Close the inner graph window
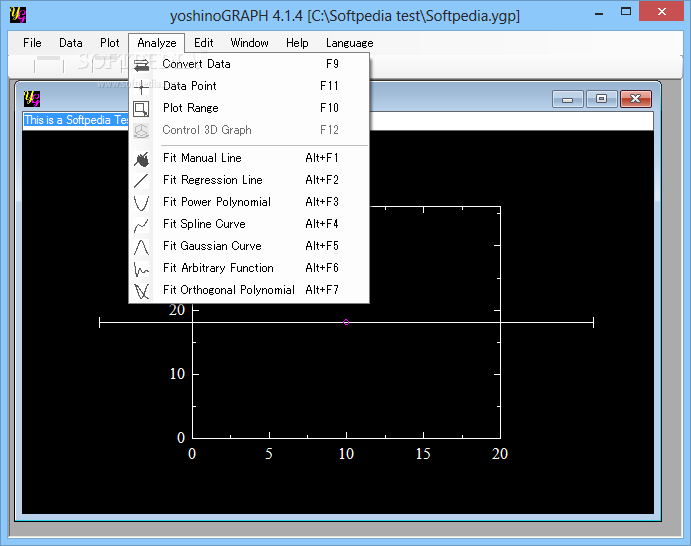691x546 pixels. (635, 99)
